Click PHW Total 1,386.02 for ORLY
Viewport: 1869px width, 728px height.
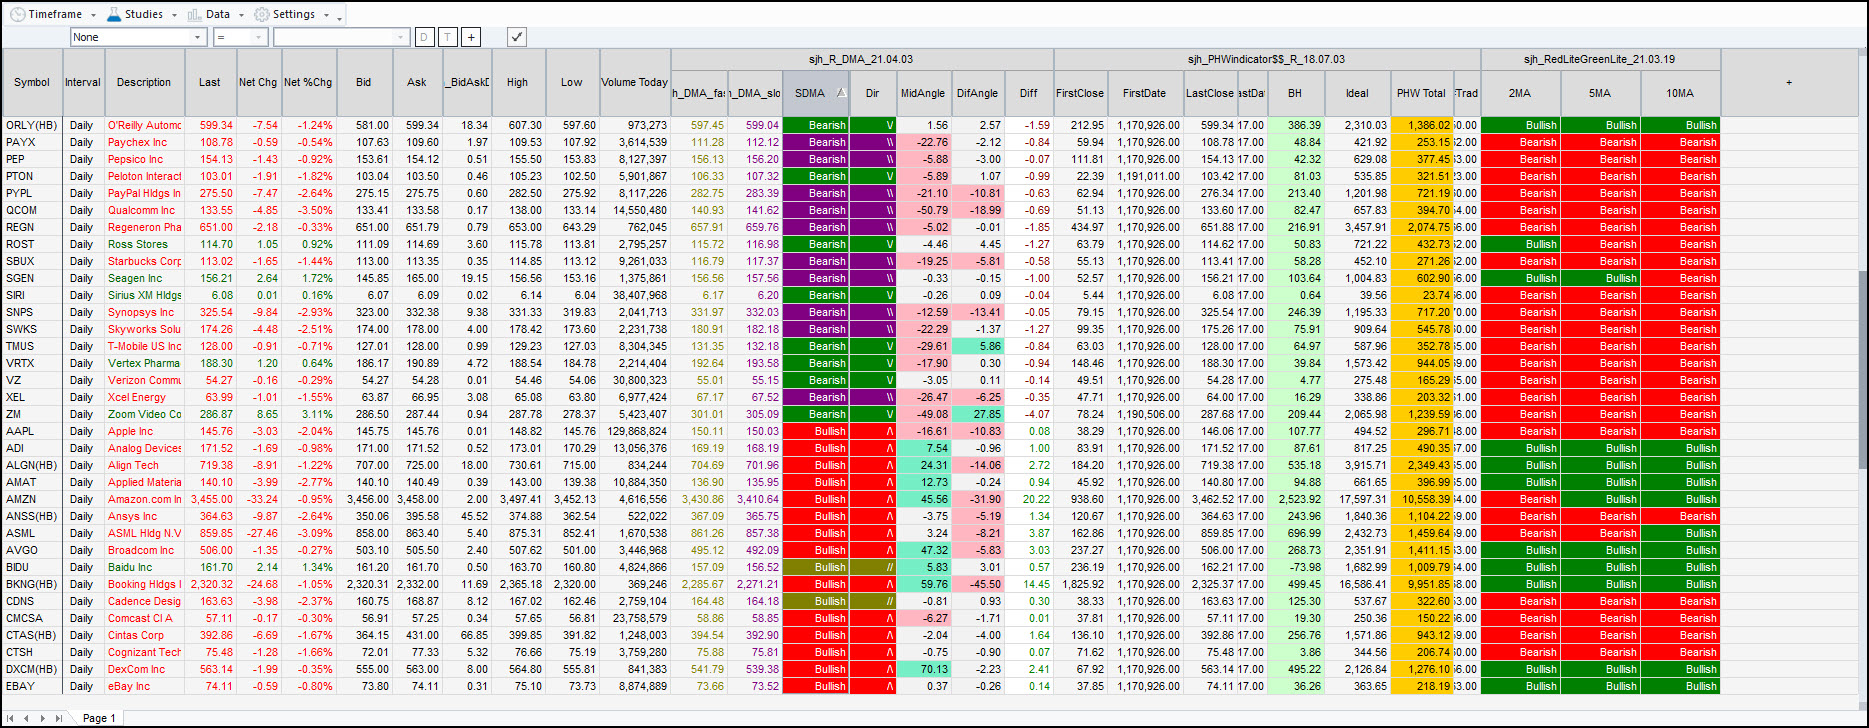1421,125
